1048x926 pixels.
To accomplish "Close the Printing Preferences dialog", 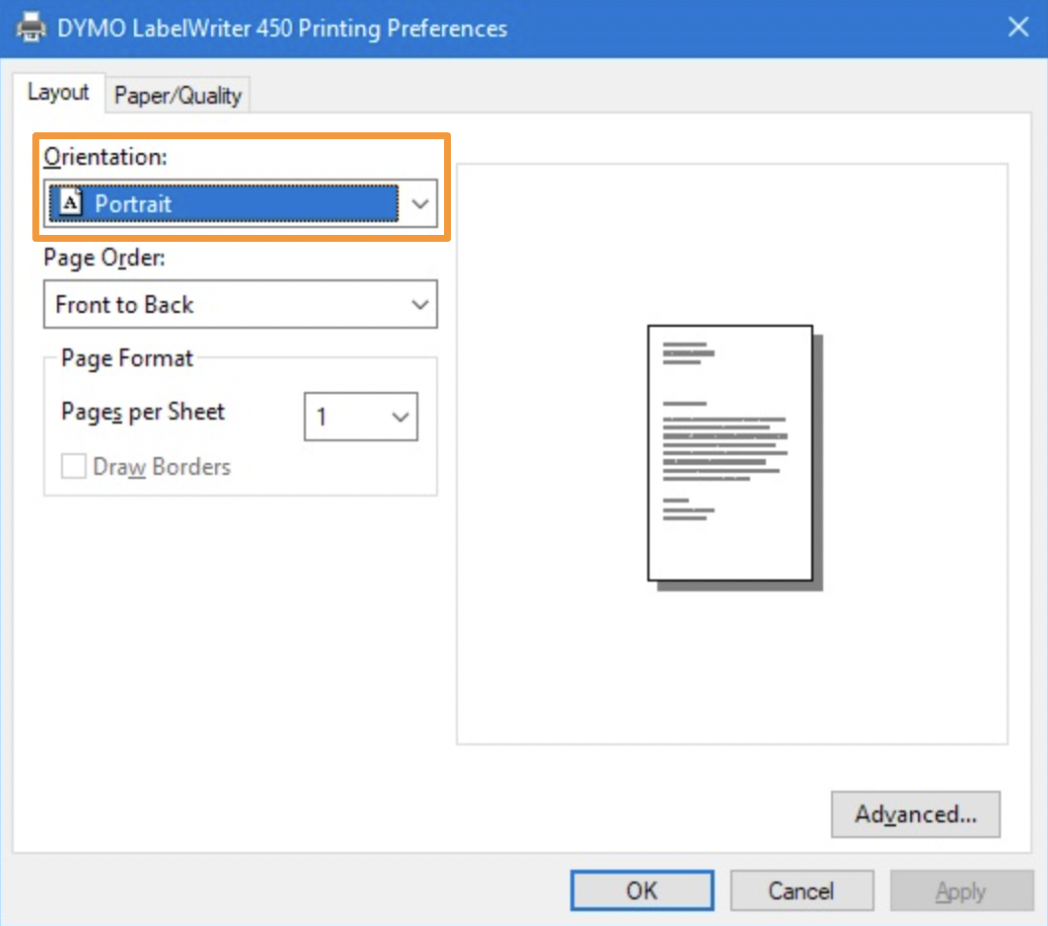I will point(1018,27).
